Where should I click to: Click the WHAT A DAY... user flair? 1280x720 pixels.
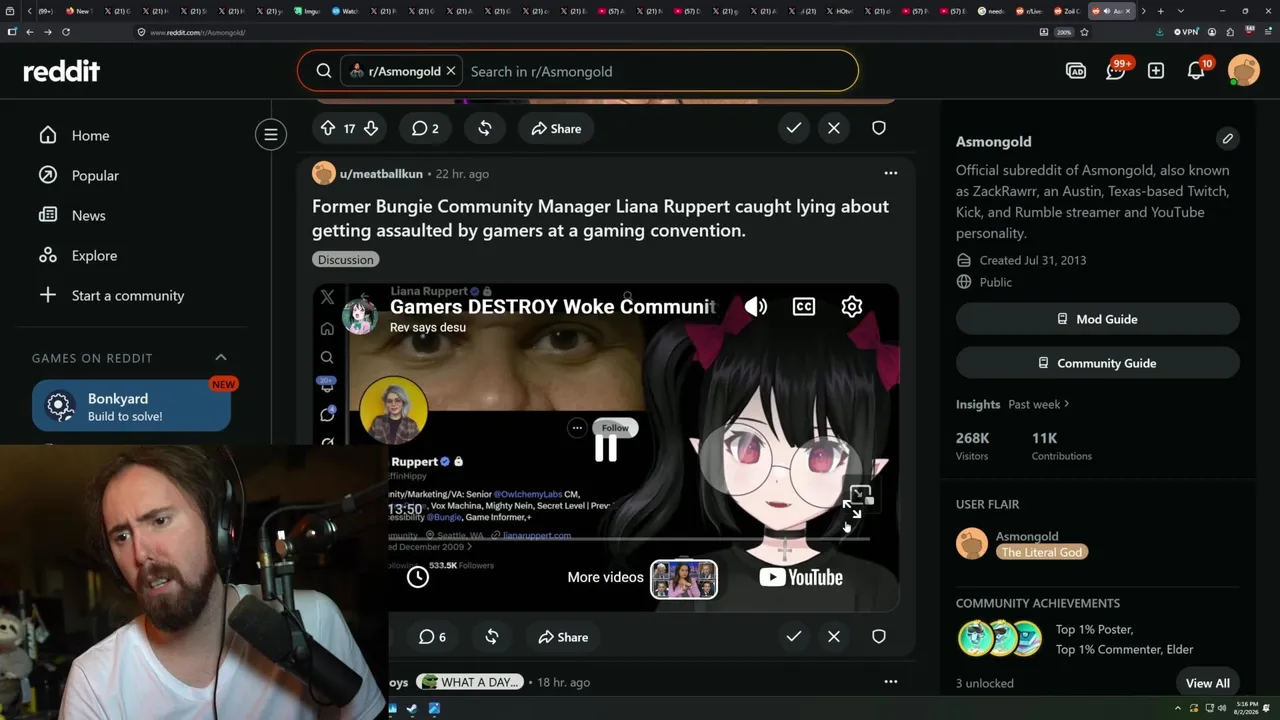coord(470,682)
